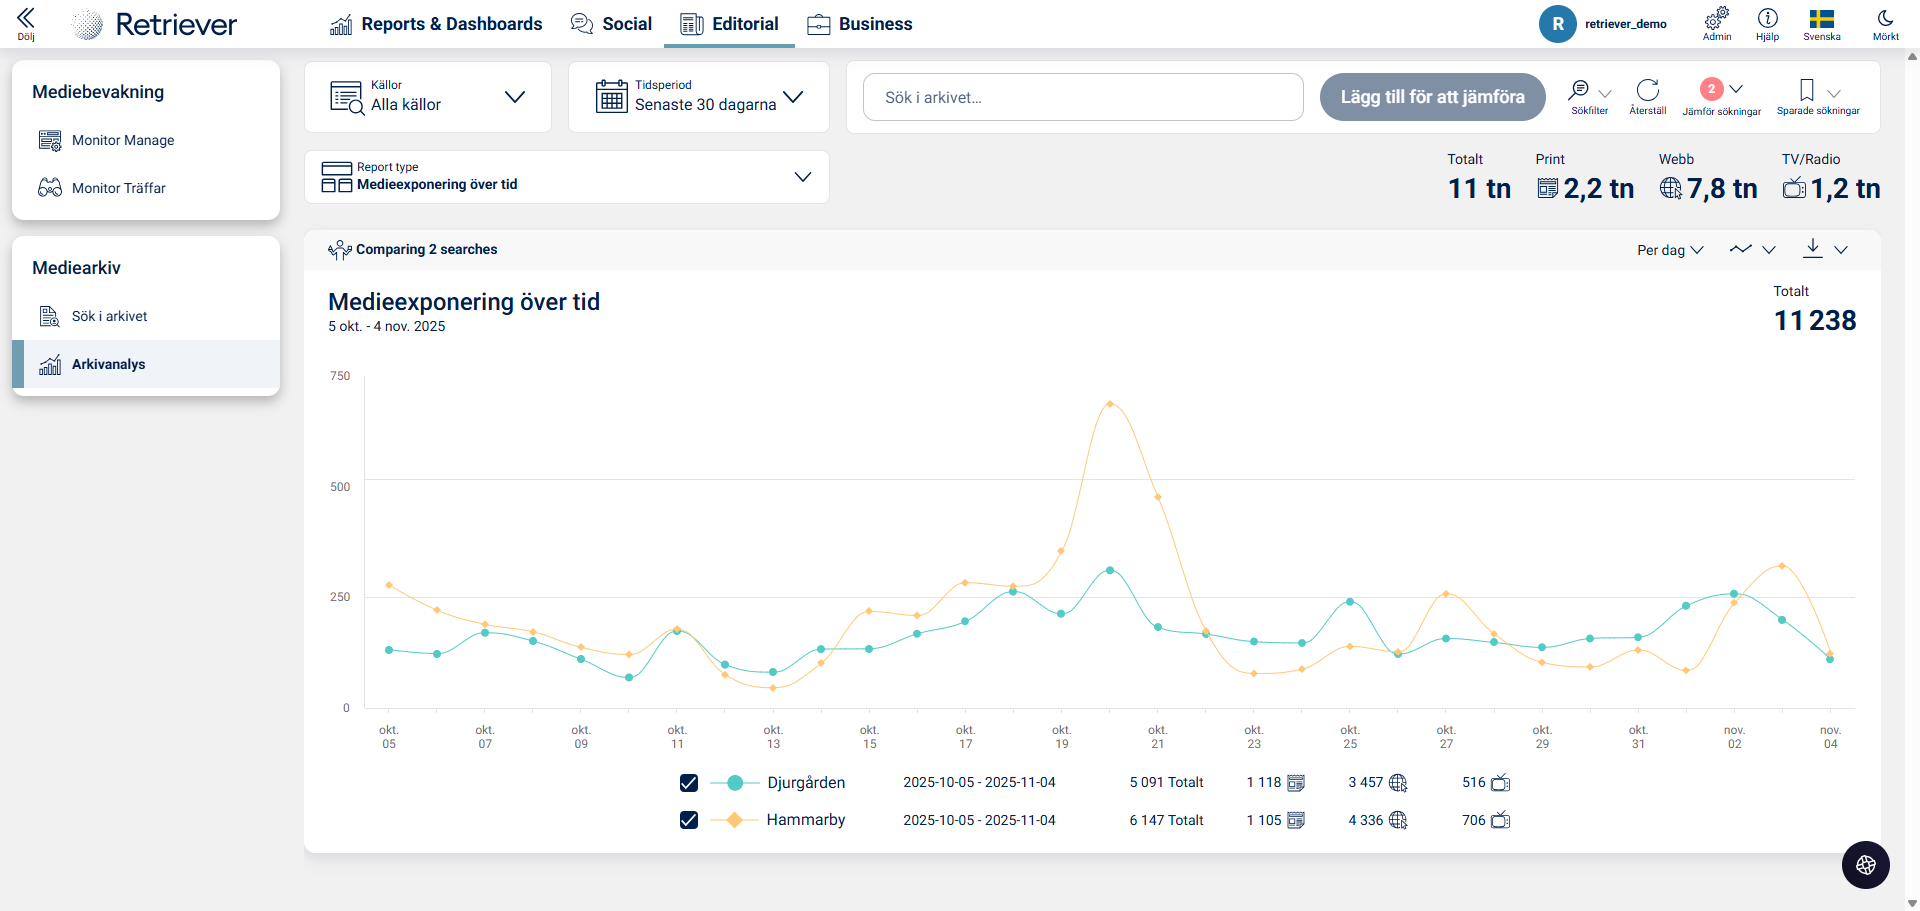Open the Hjälp info icon

click(1767, 18)
